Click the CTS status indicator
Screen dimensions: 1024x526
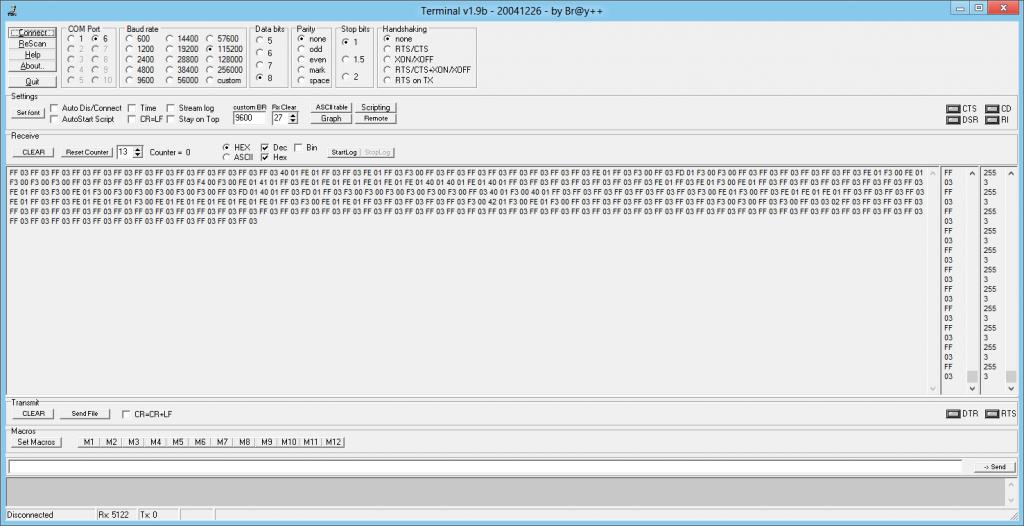pos(953,108)
